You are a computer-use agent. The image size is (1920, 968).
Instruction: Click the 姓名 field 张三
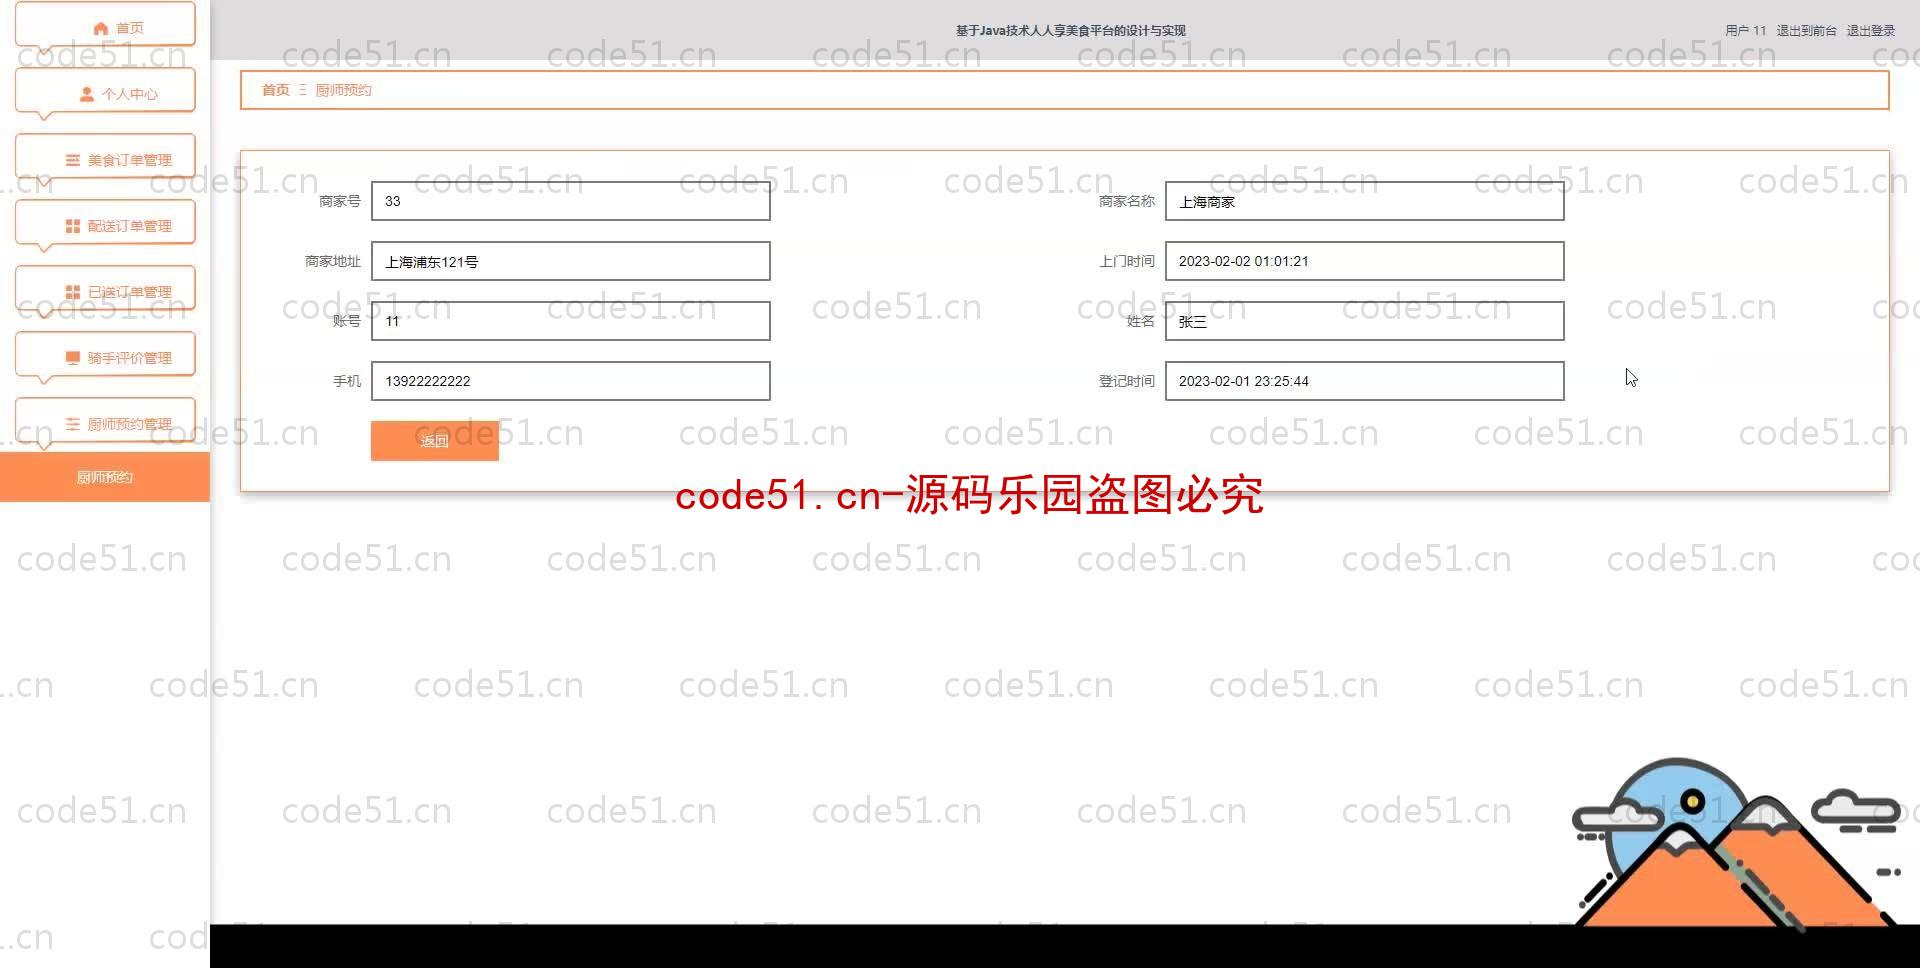click(x=1365, y=321)
